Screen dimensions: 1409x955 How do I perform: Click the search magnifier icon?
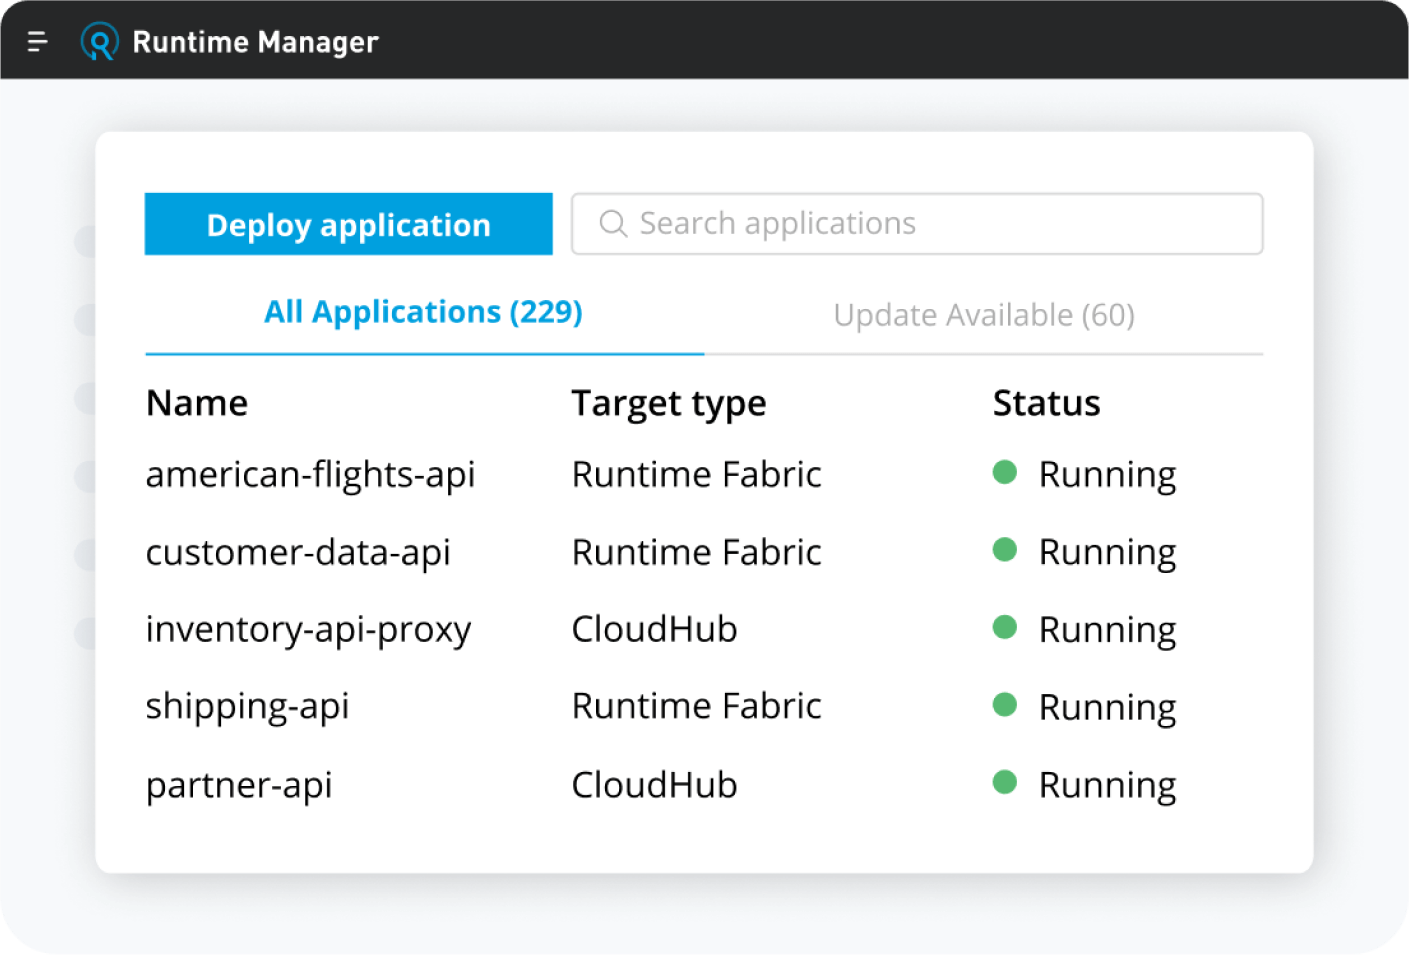613,224
